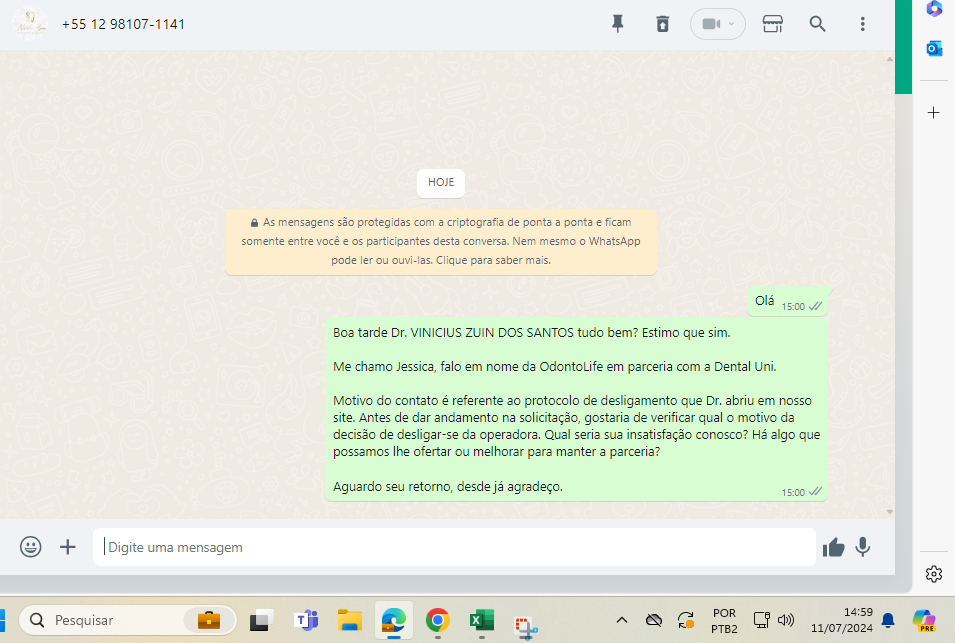Open the three-dot chat menu

tap(862, 24)
